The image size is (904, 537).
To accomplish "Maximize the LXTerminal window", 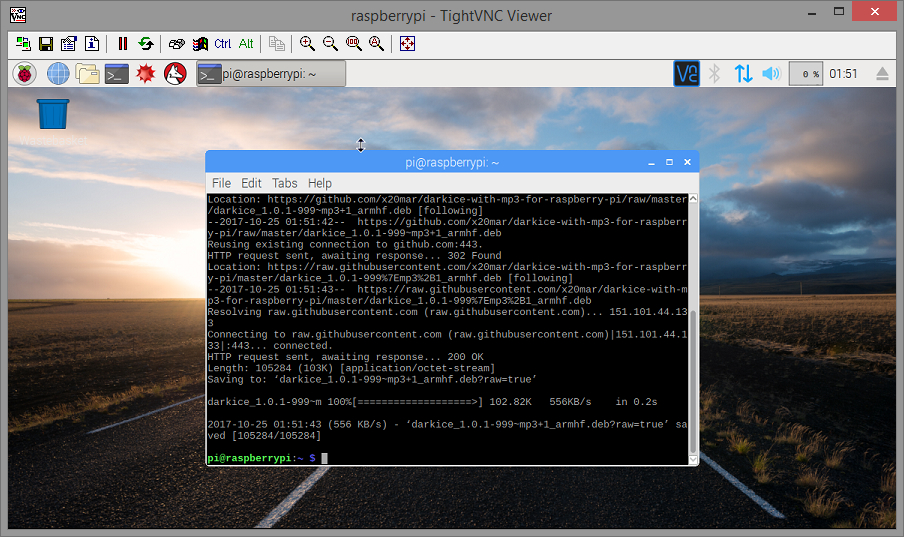I will [669, 163].
